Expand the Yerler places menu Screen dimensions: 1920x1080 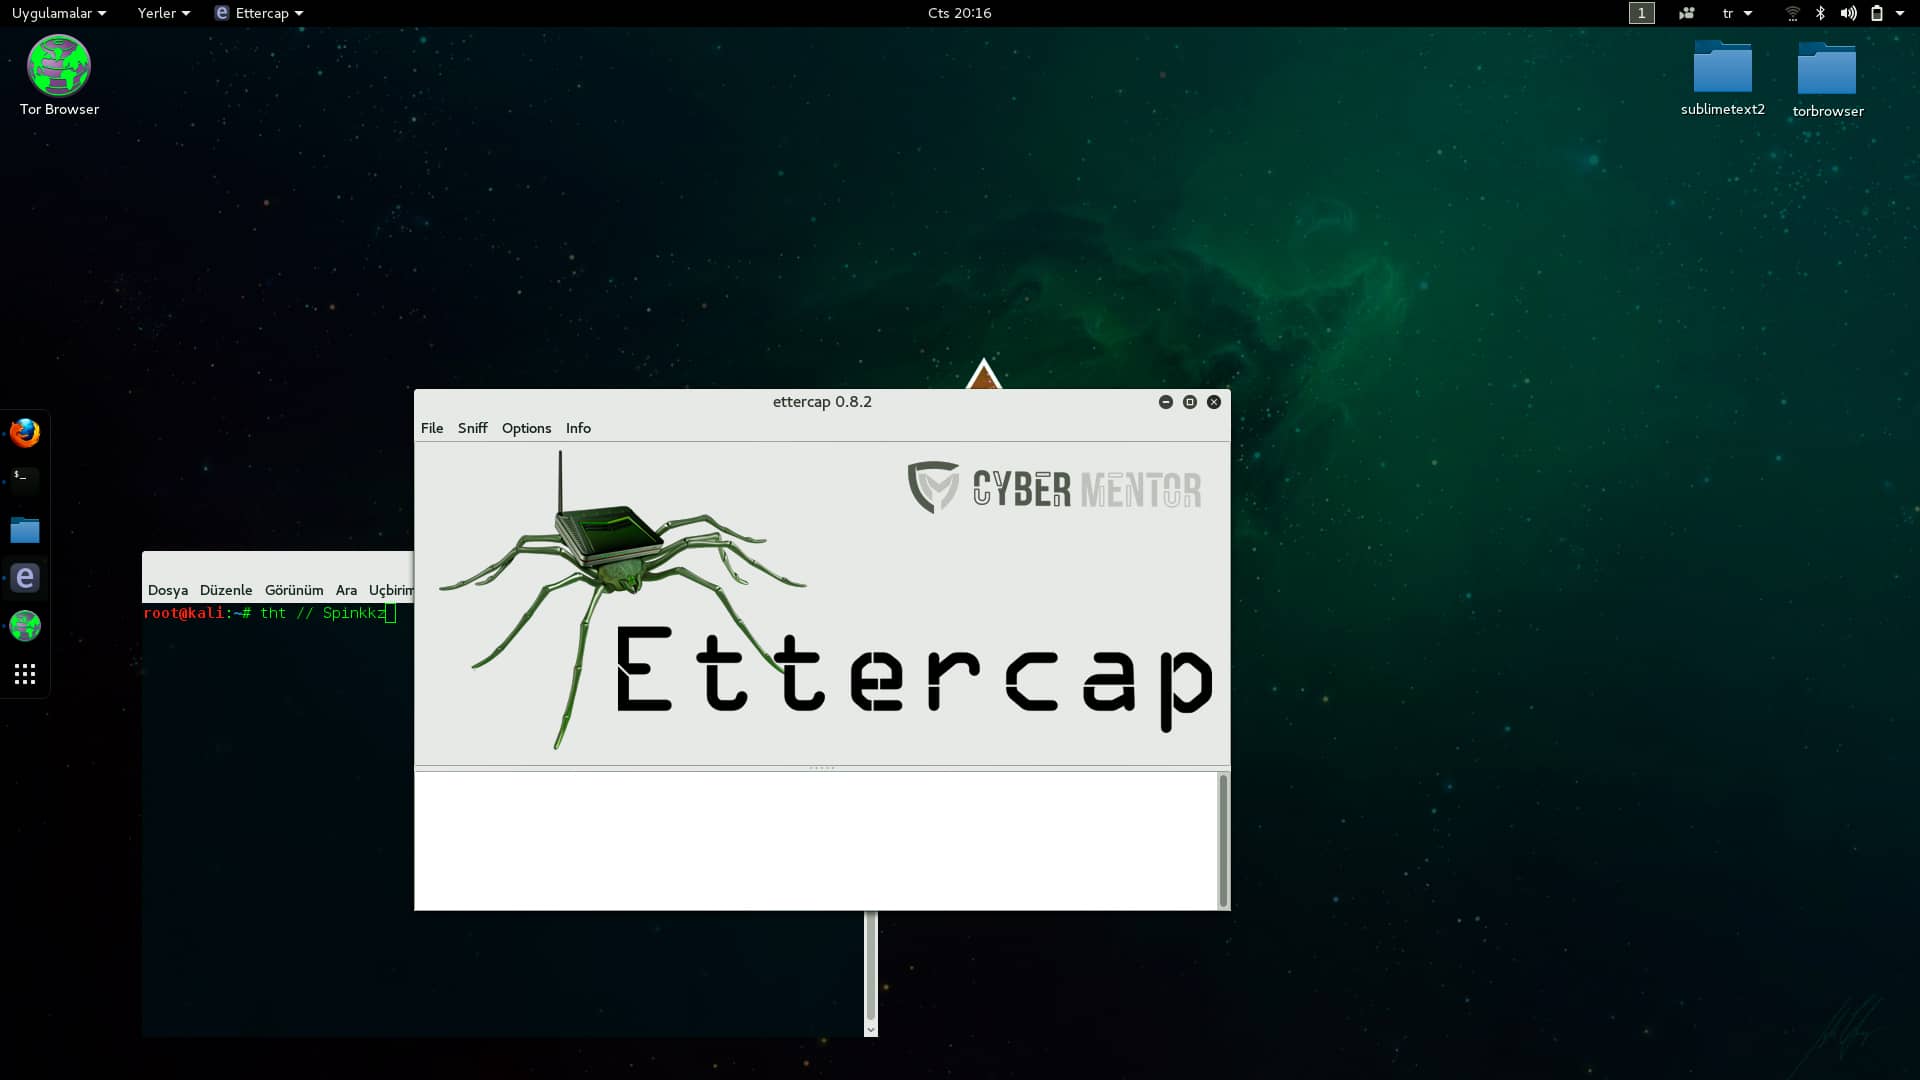(163, 13)
